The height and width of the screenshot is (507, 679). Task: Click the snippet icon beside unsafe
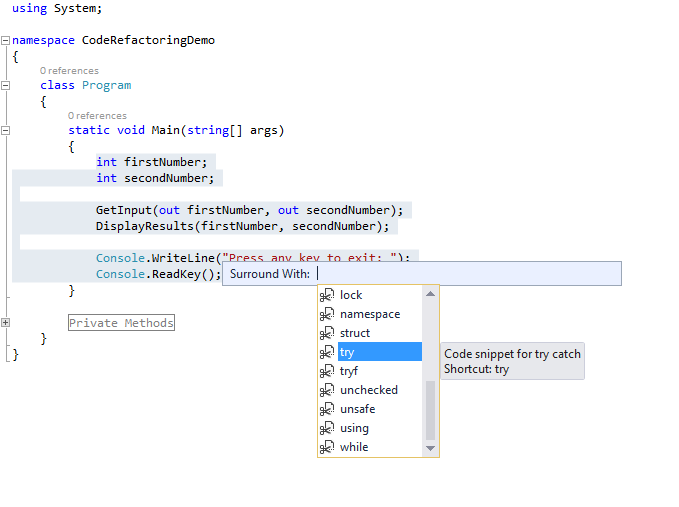(x=327, y=409)
